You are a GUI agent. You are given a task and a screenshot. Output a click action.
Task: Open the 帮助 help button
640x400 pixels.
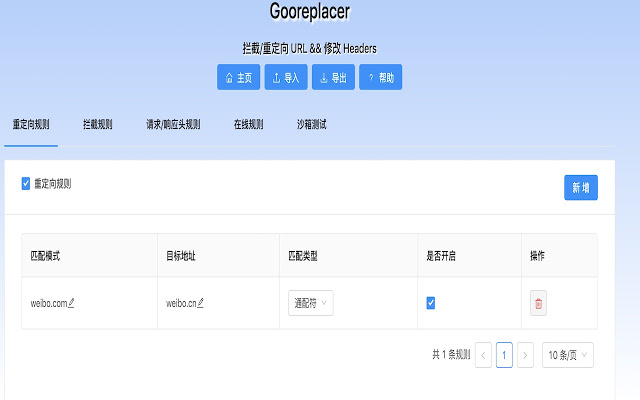(380, 77)
